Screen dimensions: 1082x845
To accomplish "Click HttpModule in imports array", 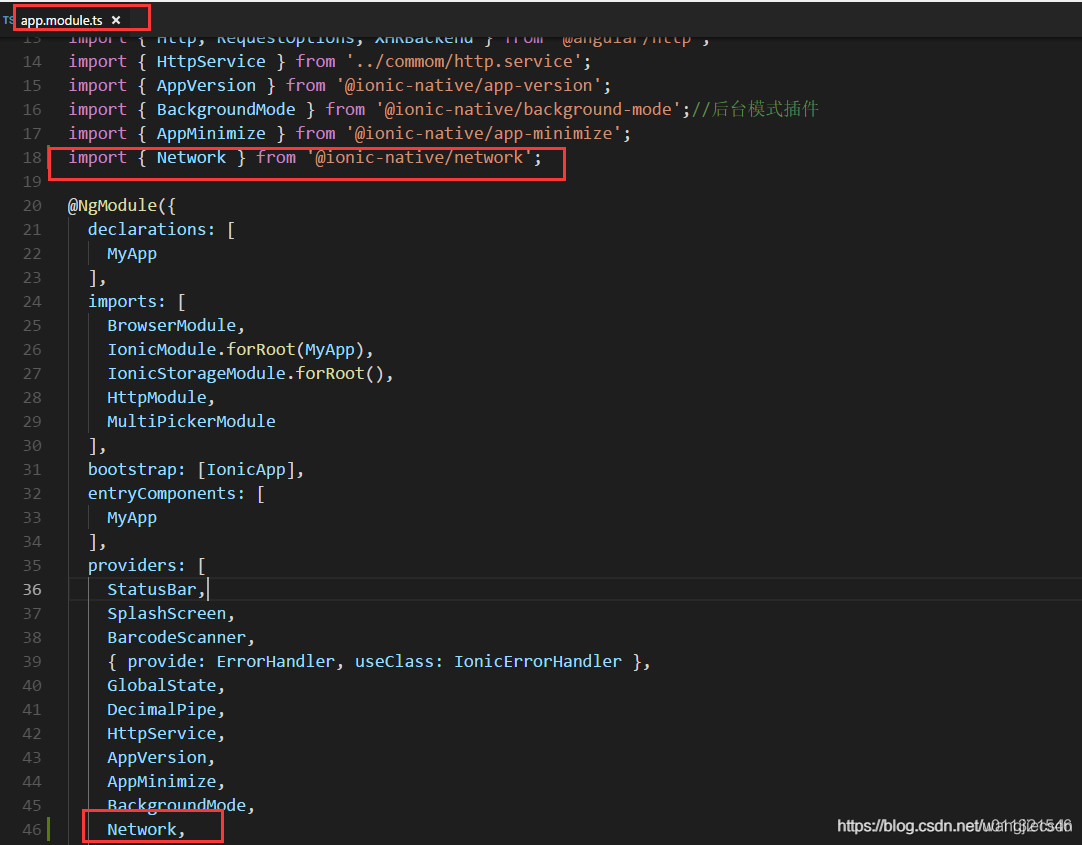I will tap(157, 398).
